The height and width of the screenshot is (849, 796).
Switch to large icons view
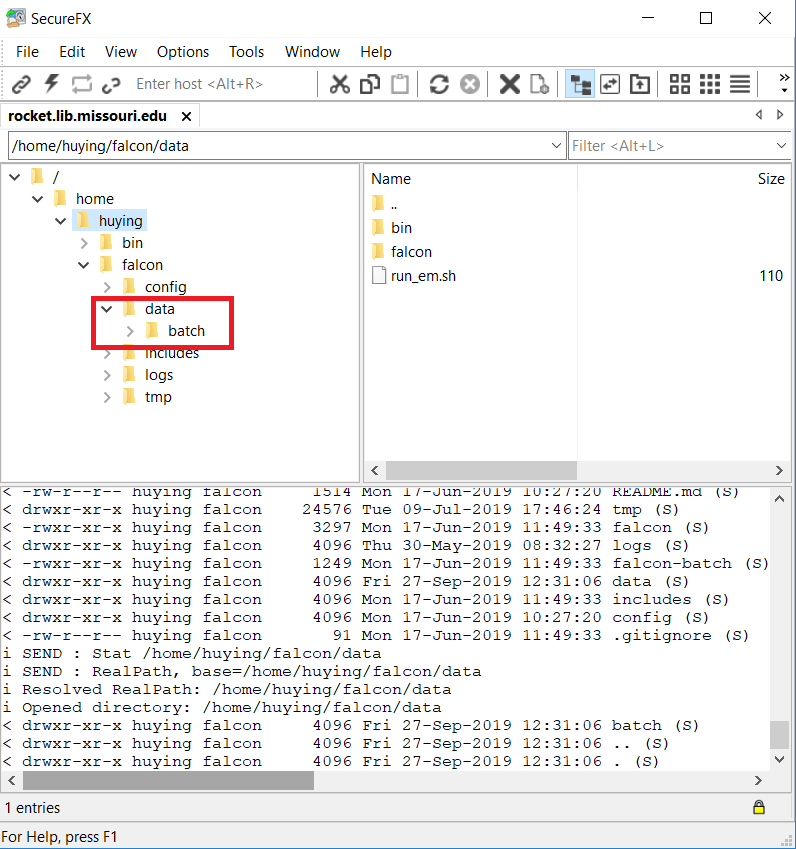[680, 84]
